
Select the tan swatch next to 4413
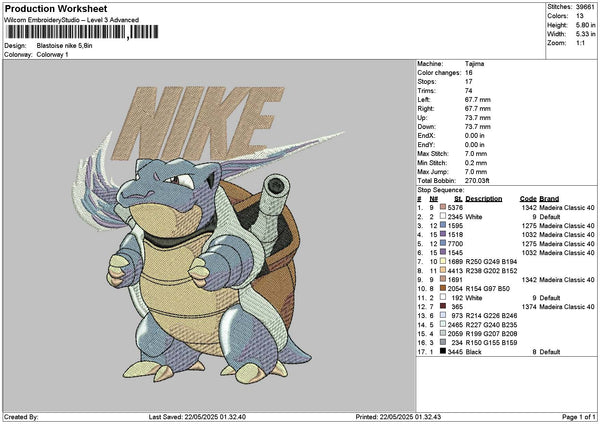coord(443,270)
